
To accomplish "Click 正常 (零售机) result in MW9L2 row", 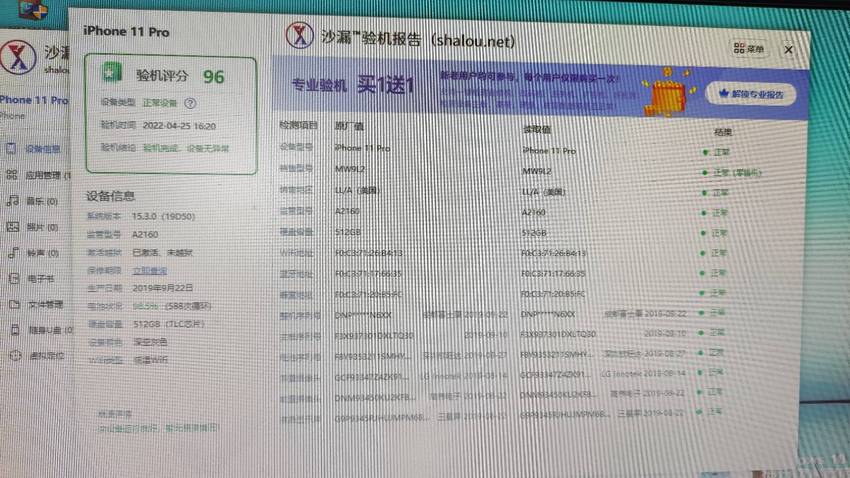I will pos(736,172).
